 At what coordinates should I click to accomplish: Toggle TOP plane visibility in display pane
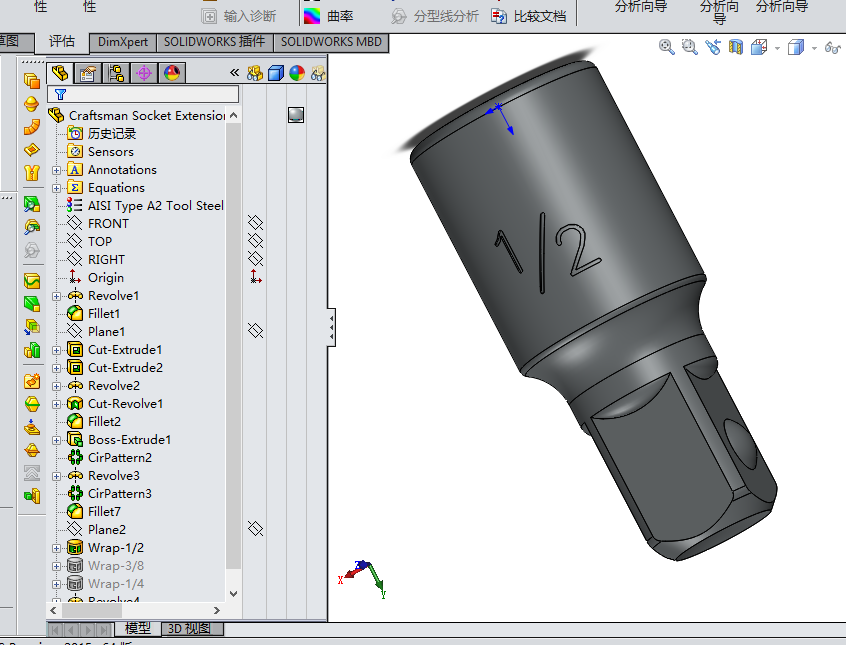point(255,240)
